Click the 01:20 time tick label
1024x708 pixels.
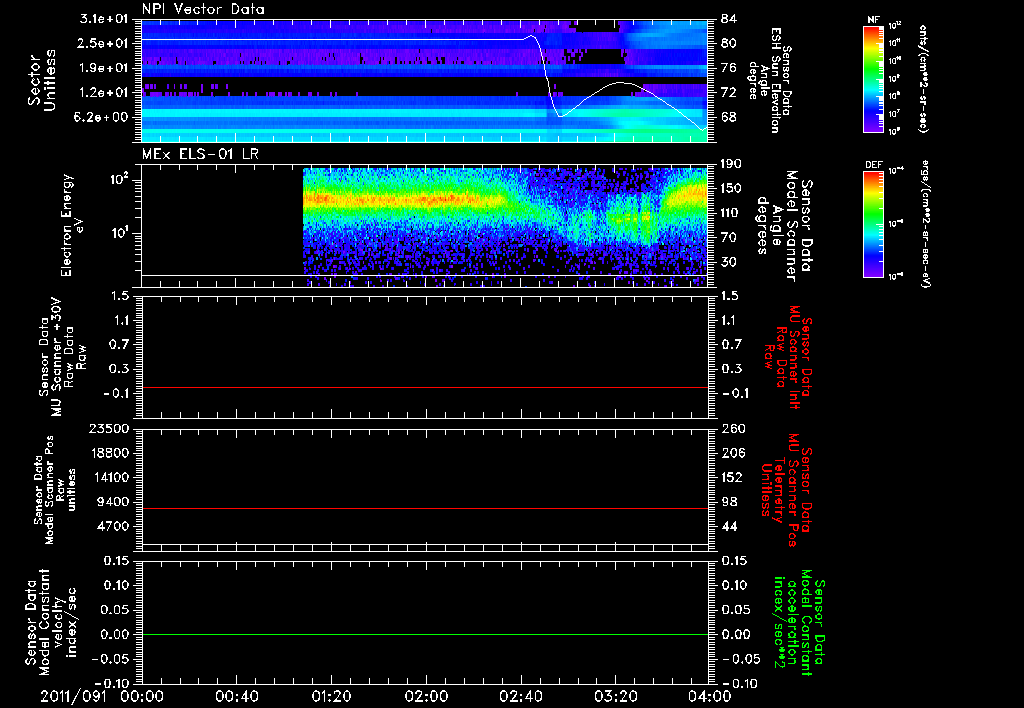pos(331,696)
